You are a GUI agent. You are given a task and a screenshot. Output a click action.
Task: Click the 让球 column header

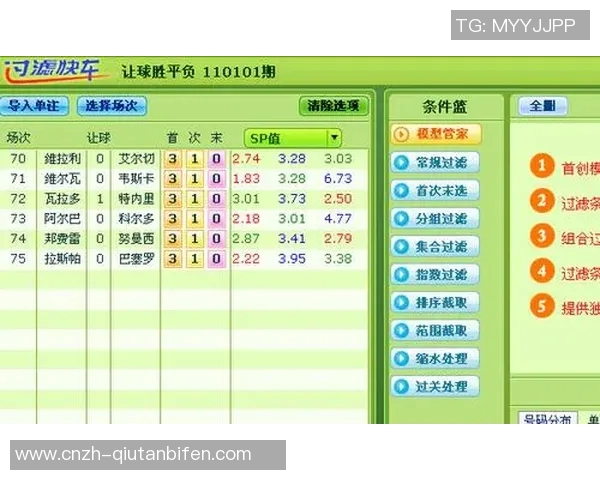pos(99,138)
